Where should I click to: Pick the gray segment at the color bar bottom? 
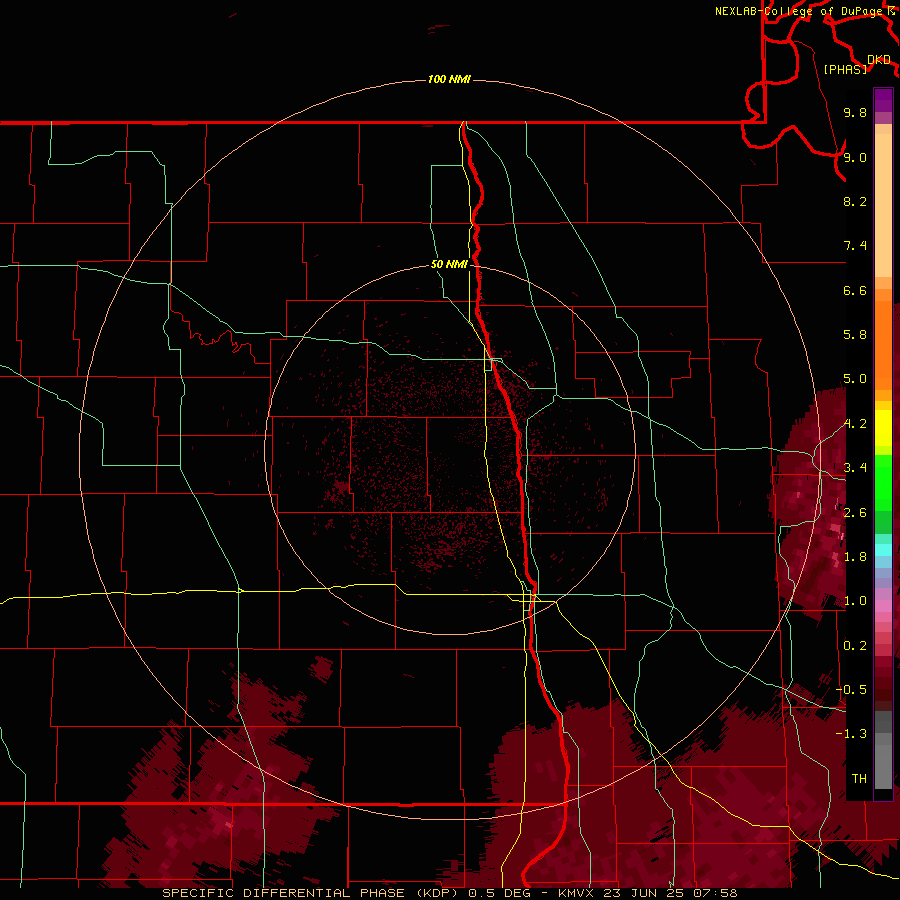[x=883, y=767]
